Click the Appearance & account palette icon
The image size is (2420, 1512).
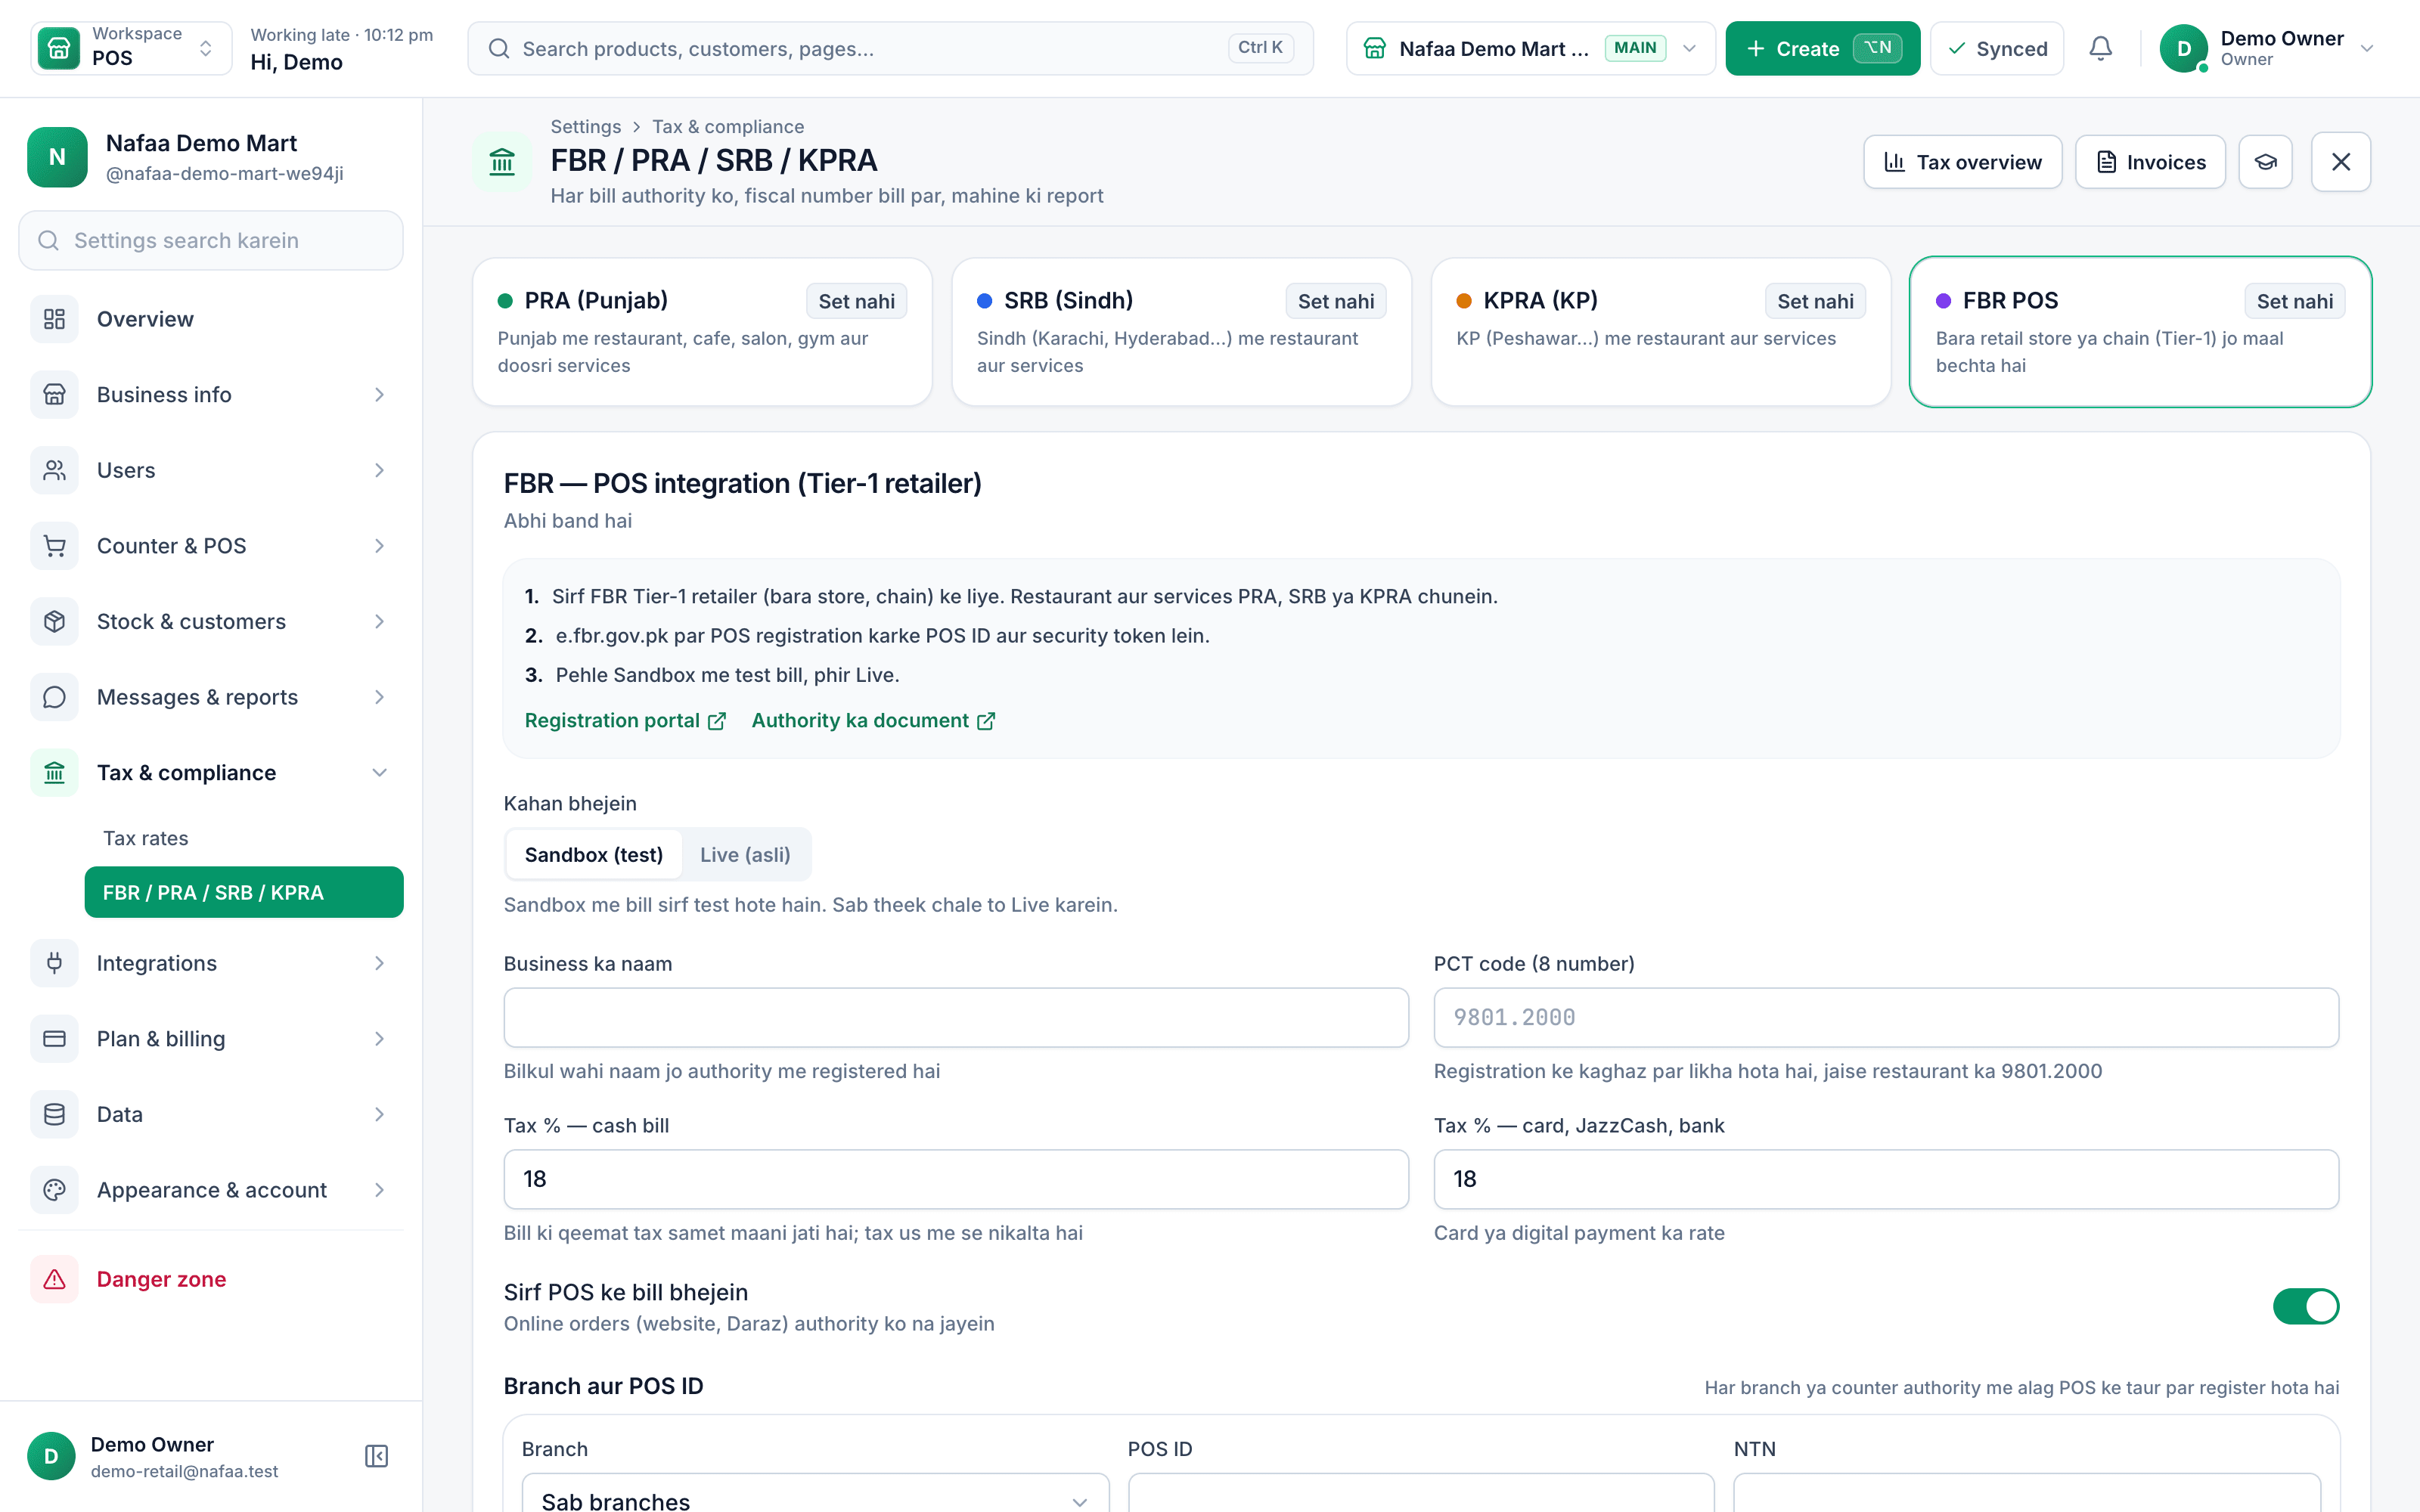[54, 1190]
